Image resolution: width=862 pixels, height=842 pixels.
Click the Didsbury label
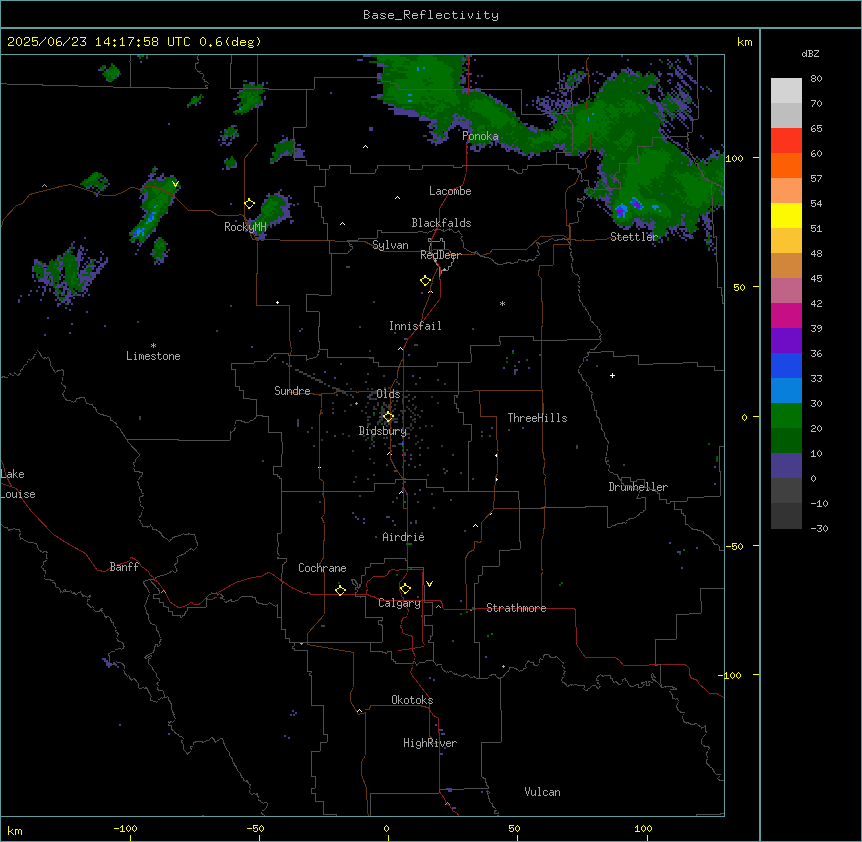click(x=383, y=431)
